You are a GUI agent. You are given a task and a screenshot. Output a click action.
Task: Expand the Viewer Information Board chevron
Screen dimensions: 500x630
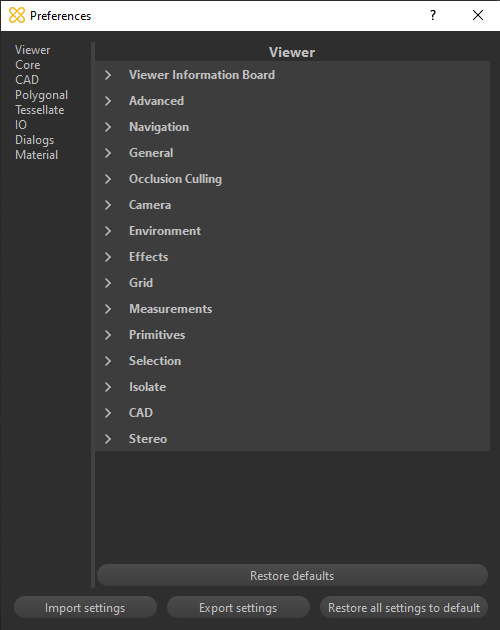point(108,75)
